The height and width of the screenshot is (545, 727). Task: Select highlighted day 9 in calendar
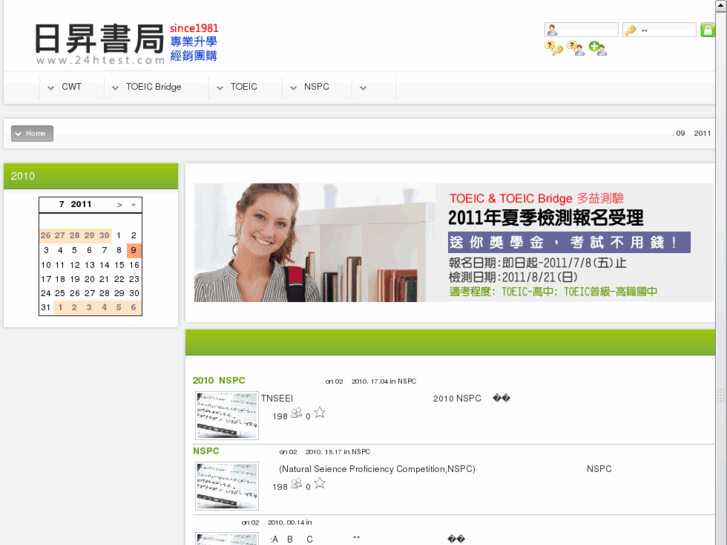pos(134,250)
